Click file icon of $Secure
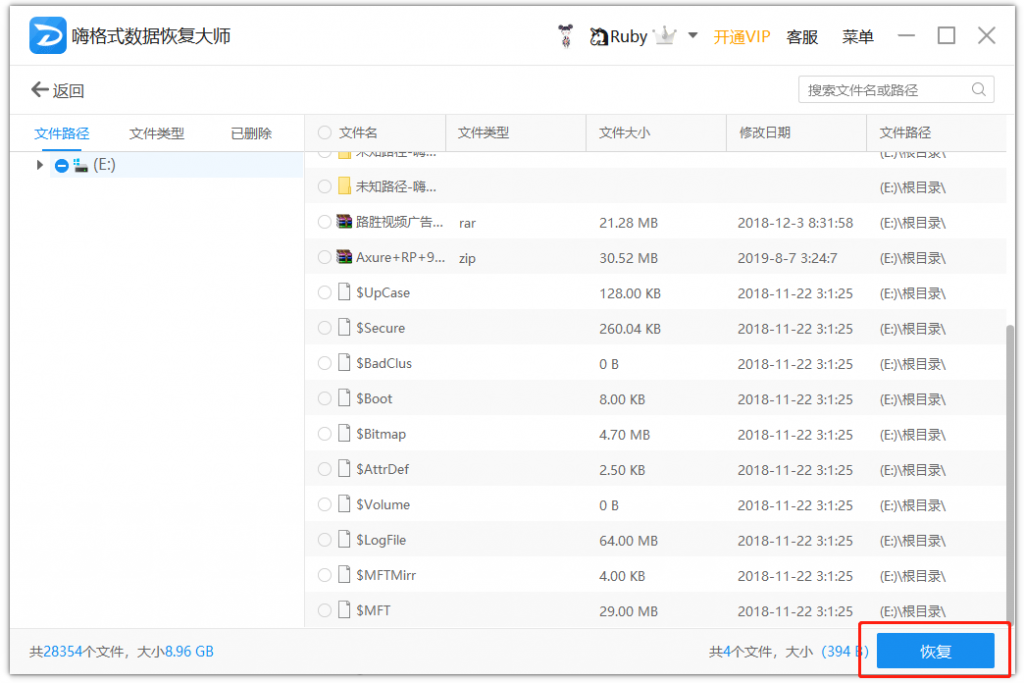Image resolution: width=1024 pixels, height=683 pixels. click(344, 327)
